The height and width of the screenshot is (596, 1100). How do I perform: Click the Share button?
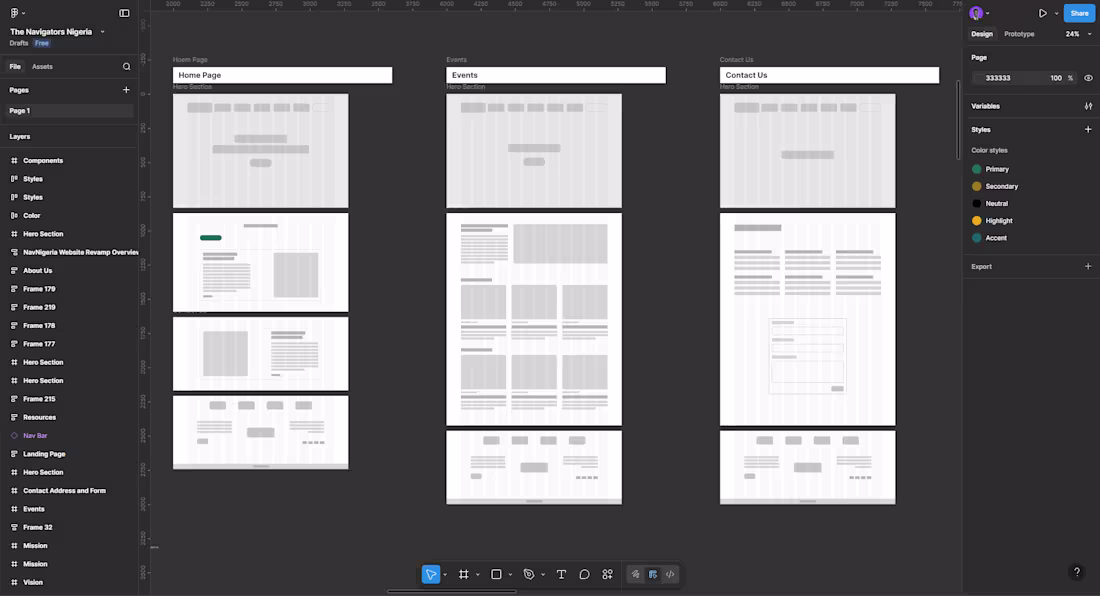click(1079, 12)
